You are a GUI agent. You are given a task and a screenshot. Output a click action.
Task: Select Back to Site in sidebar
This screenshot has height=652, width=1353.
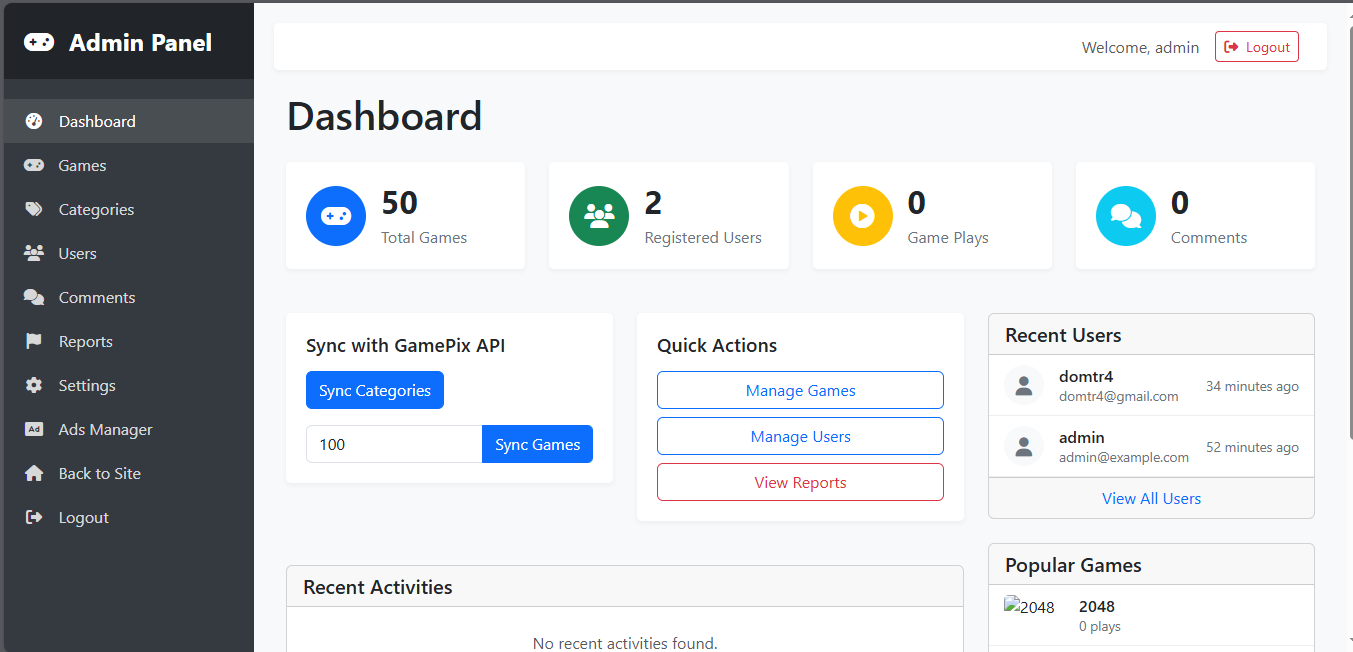(x=129, y=473)
